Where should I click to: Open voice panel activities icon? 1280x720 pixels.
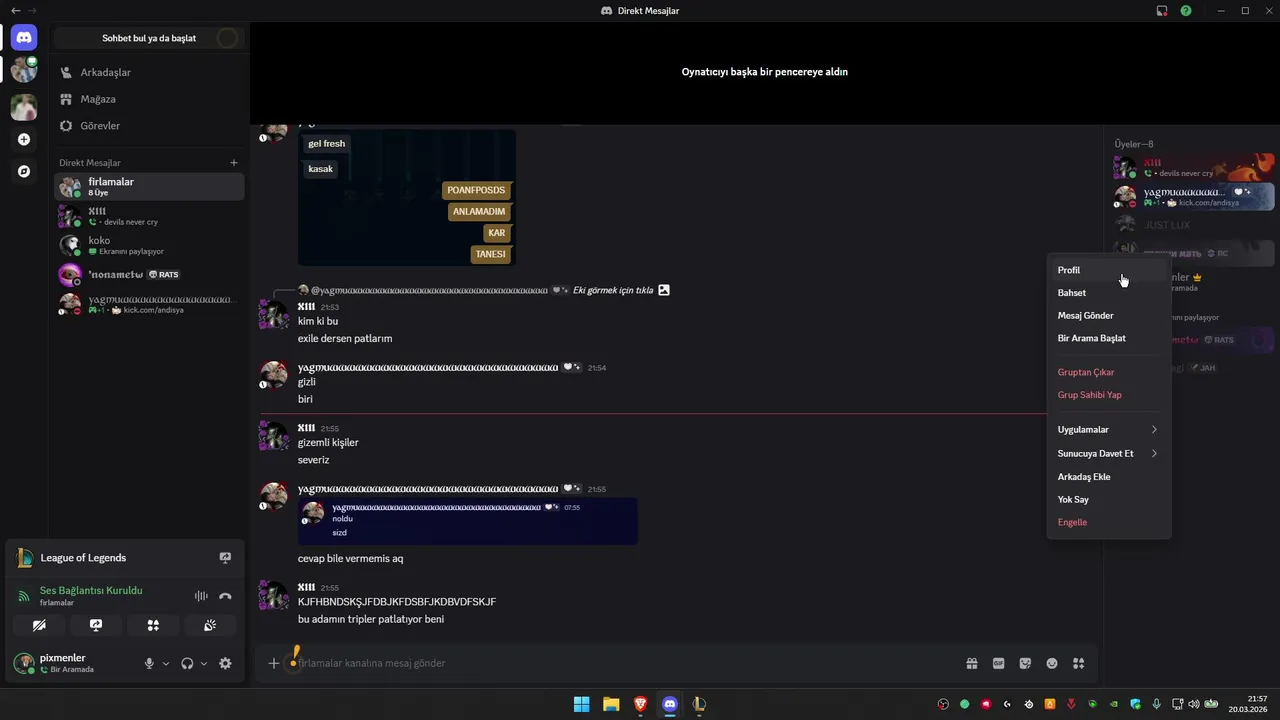coord(153,625)
